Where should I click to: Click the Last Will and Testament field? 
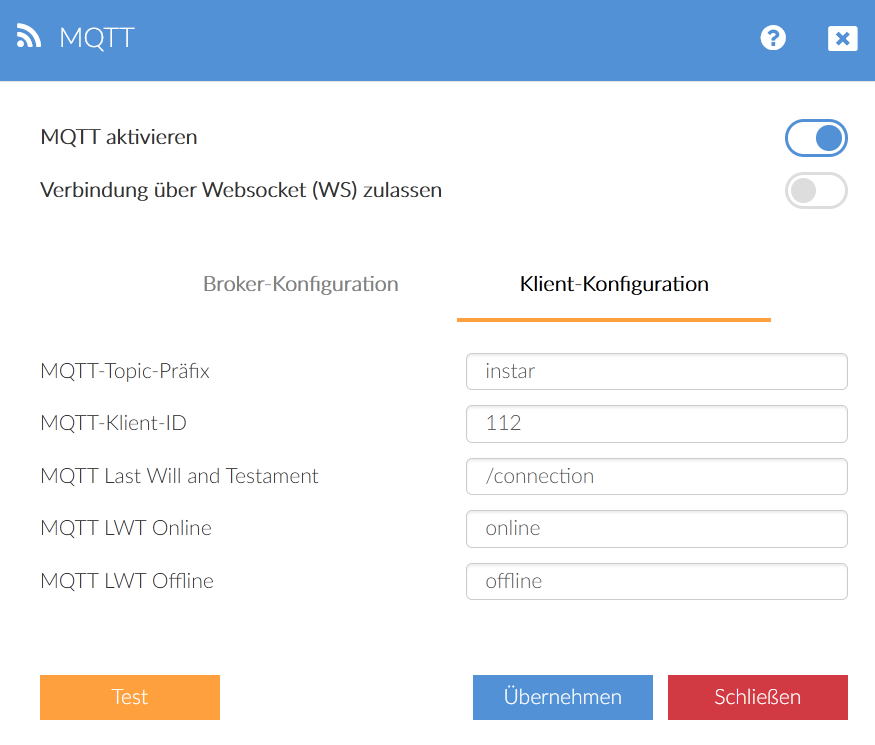656,476
